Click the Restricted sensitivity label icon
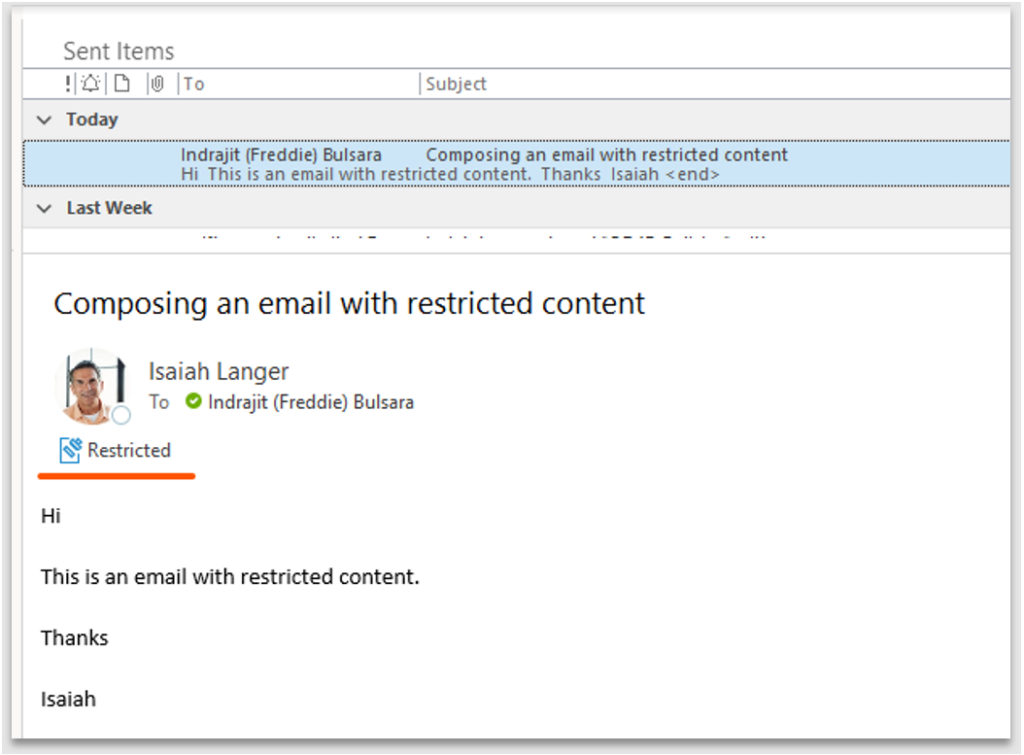1024x755 pixels. (x=70, y=451)
